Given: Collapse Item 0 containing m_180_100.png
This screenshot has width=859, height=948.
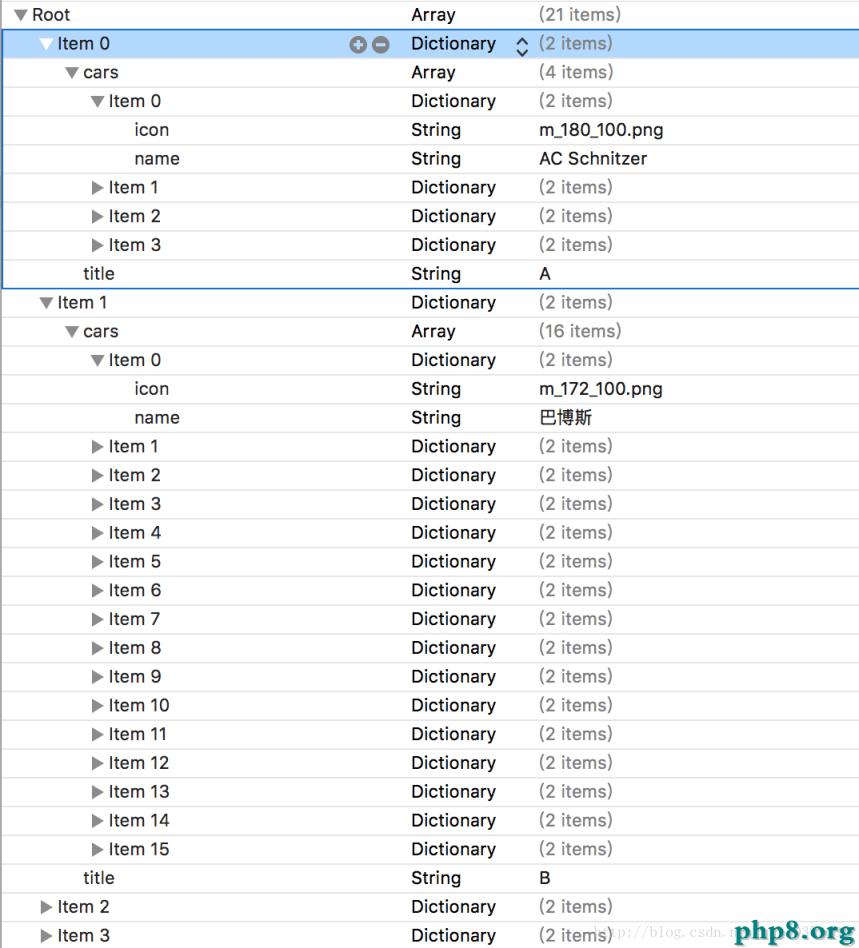Looking at the screenshot, I should coord(97,102).
